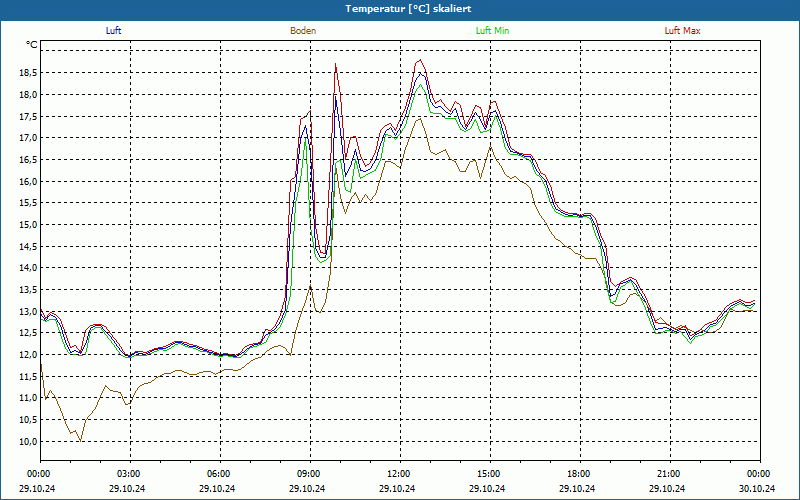Click the 13,0 y-axis value
Image resolution: width=800 pixels, height=500 pixels.
point(28,311)
